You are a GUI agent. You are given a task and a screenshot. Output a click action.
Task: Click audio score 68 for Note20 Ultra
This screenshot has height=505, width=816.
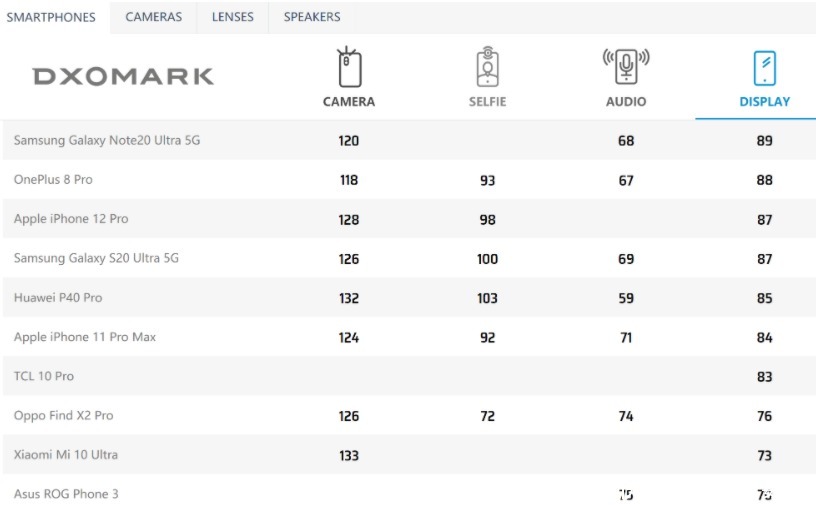tap(626, 141)
